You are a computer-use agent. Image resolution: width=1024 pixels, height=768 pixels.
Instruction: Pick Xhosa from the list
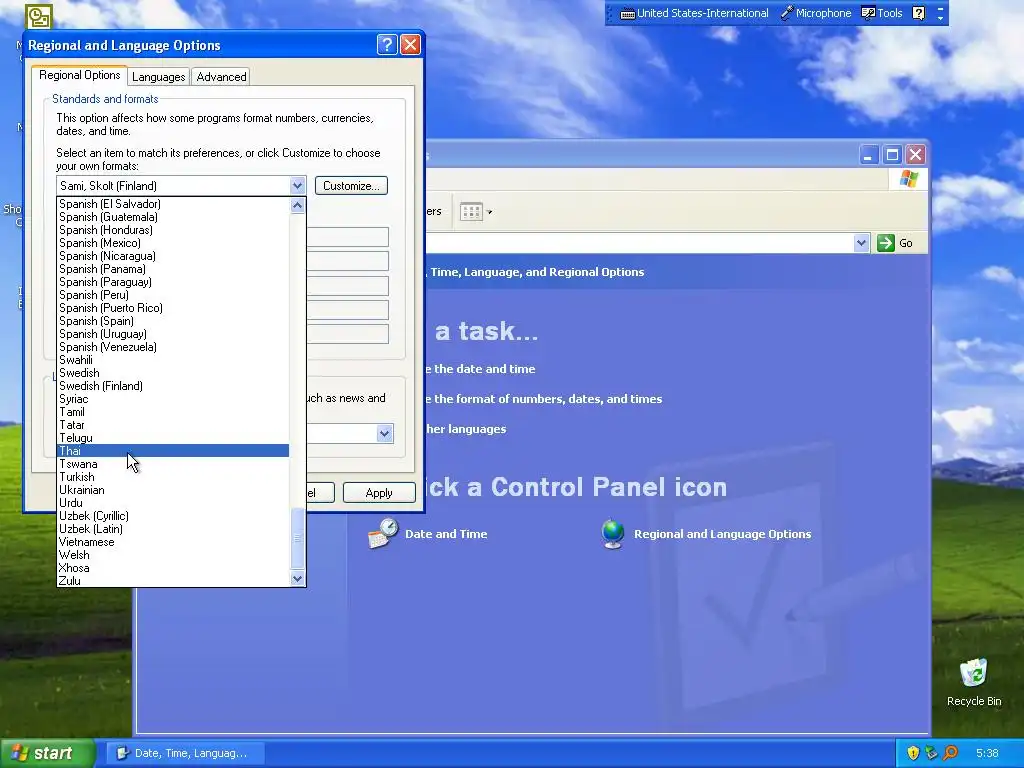pos(173,568)
